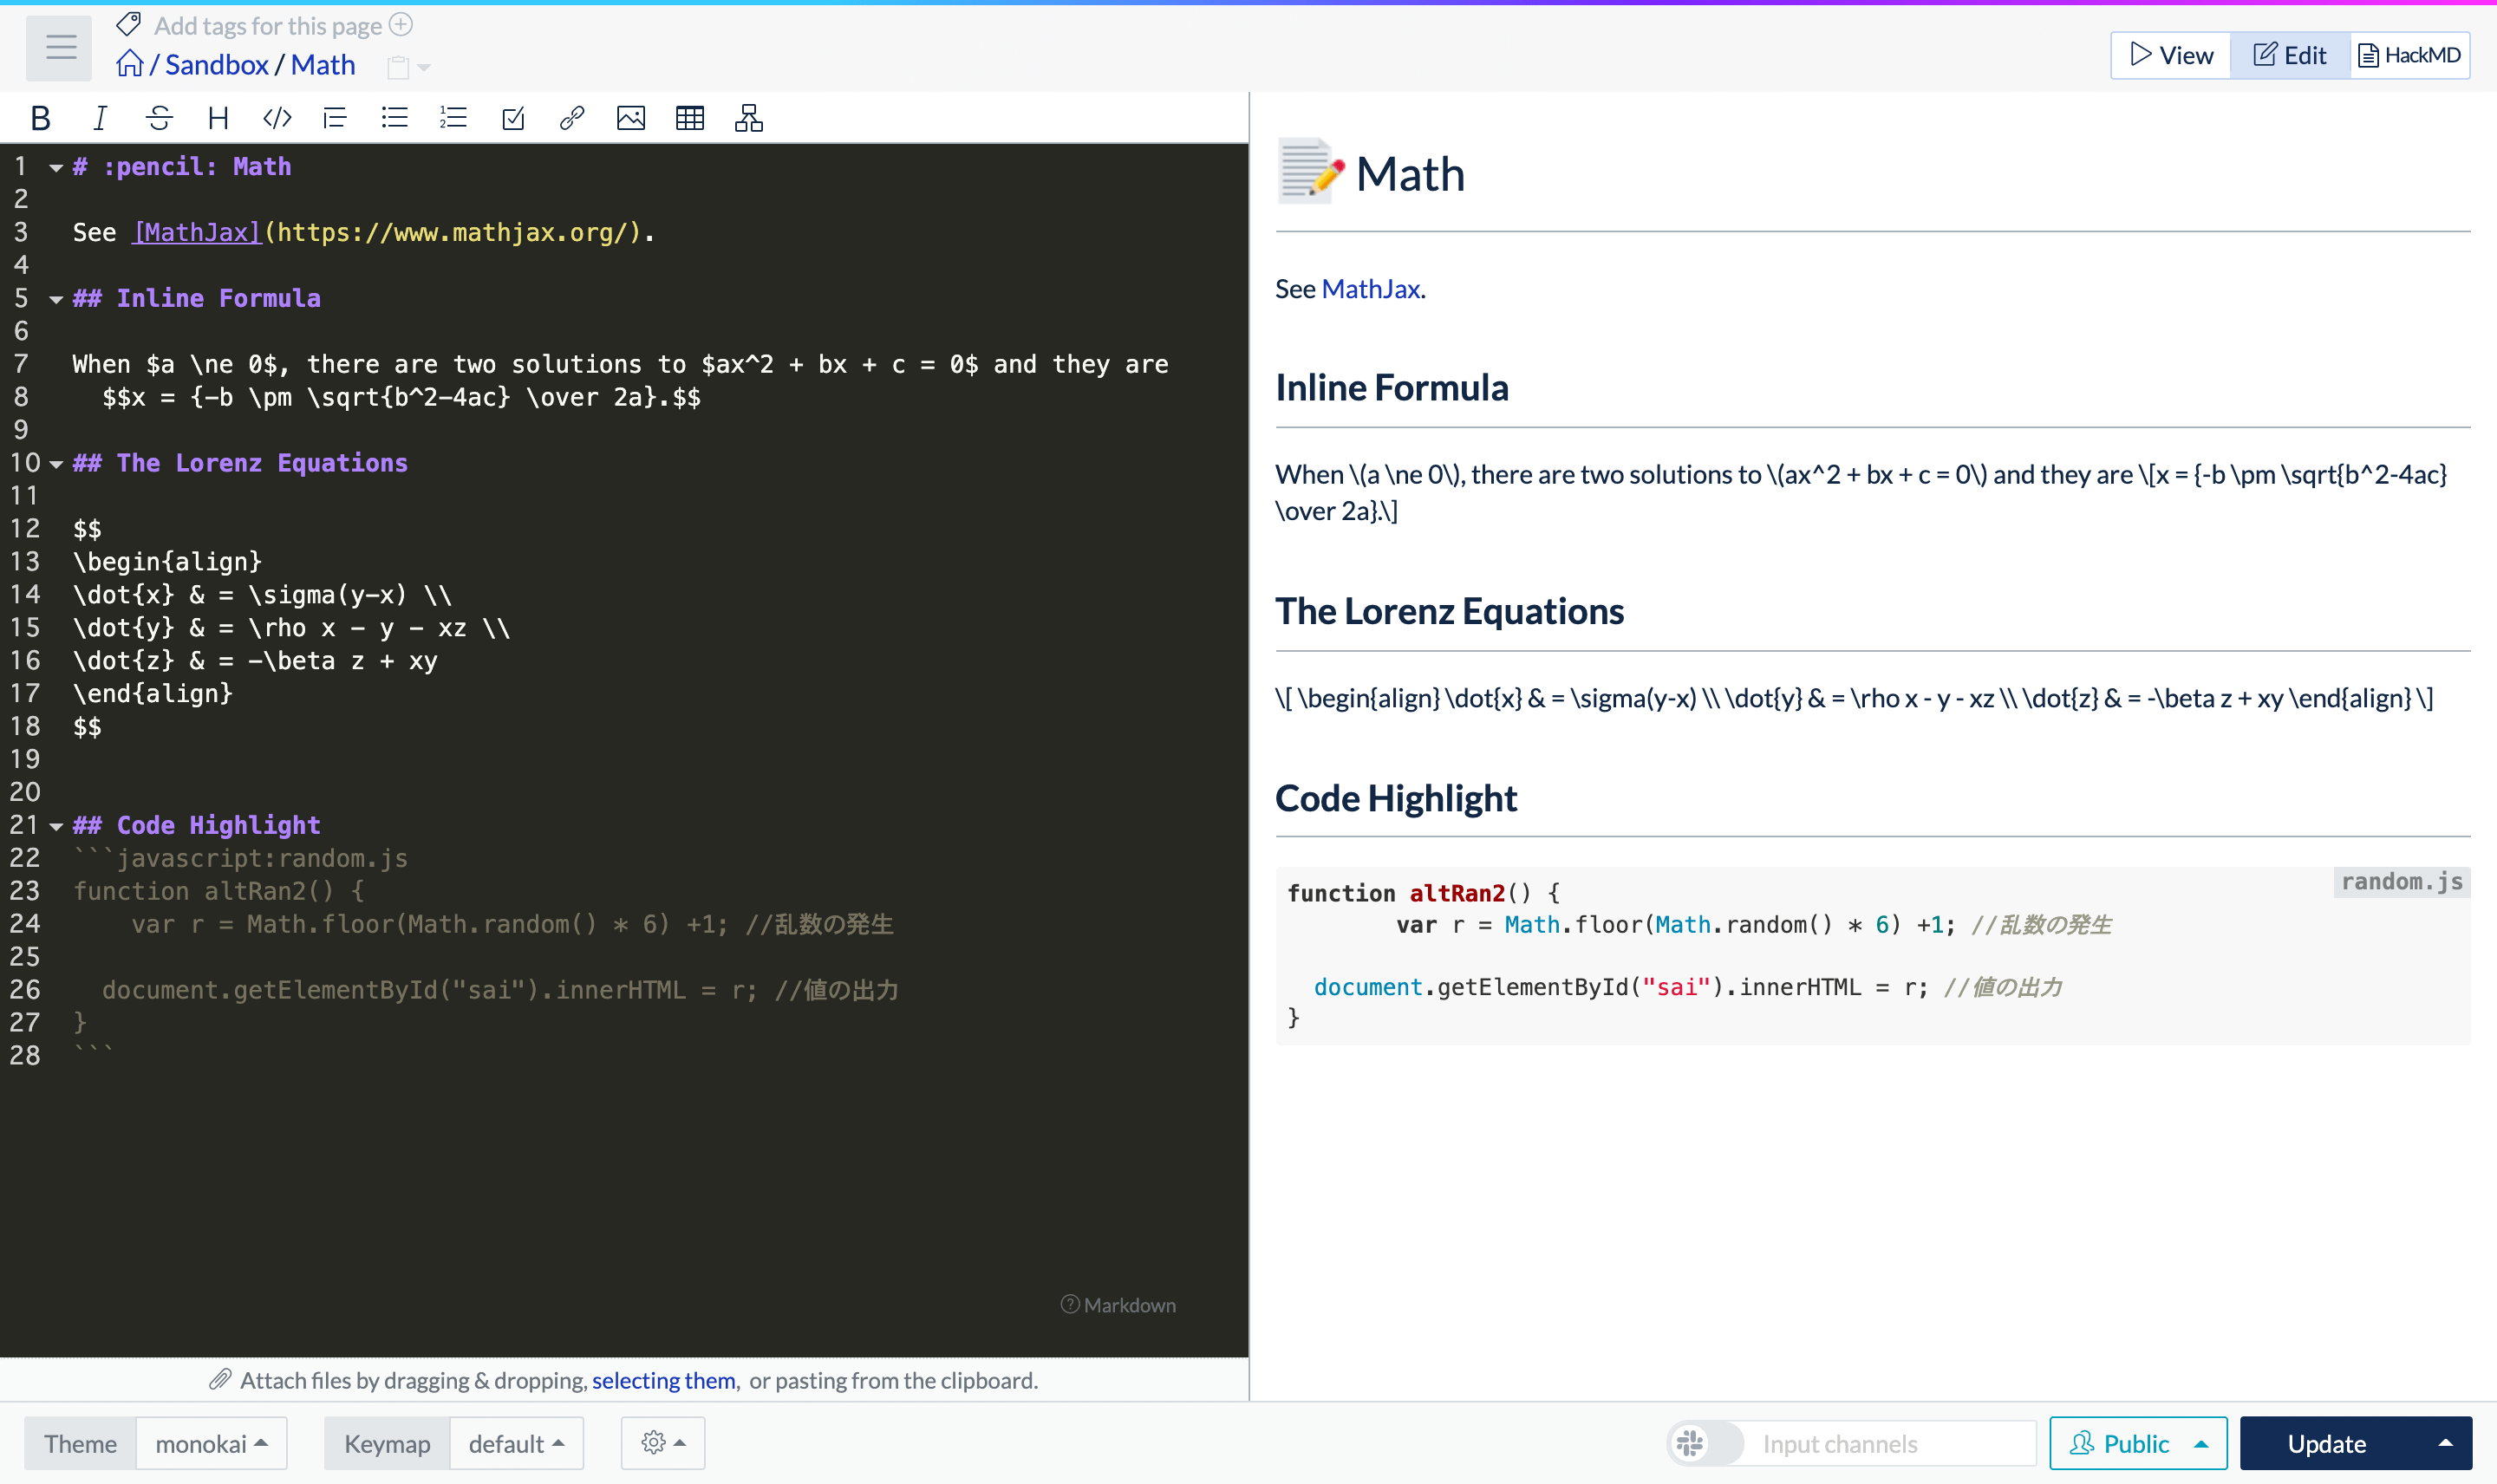
Task: Open the default keymap dropdown
Action: 516,1443
